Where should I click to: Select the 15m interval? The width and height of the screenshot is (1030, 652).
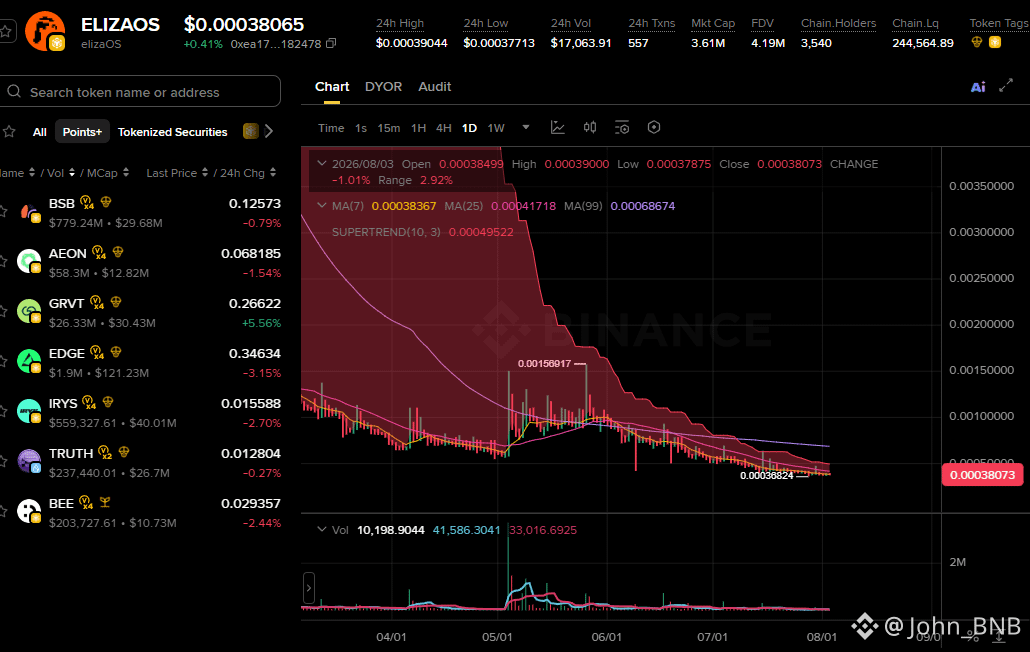pyautogui.click(x=388, y=128)
